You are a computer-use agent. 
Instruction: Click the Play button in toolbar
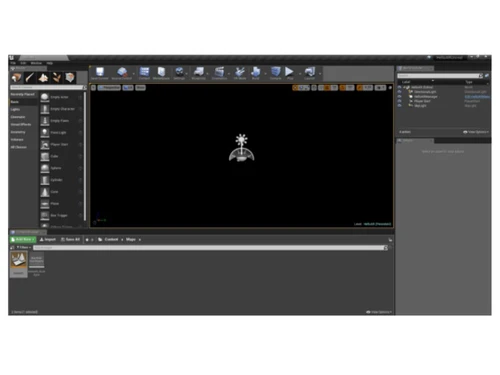tap(289, 72)
